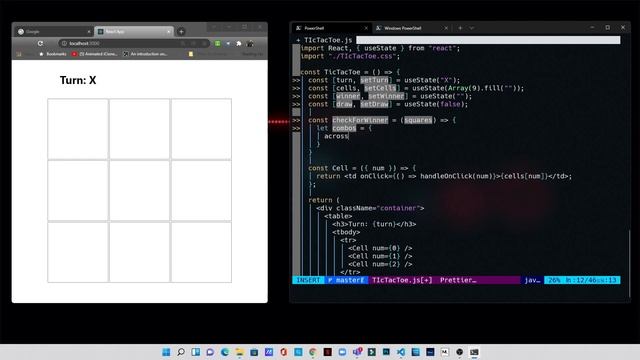The image size is (640, 360).
Task: Click the green extension icon in browser
Action: coord(218,43)
